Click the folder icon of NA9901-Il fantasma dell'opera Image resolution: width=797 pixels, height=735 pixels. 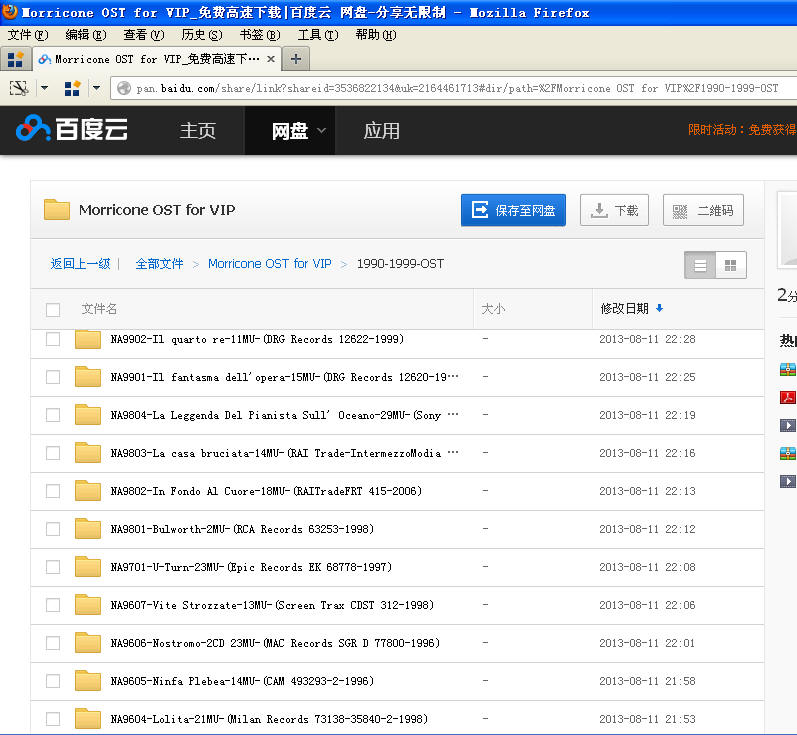click(87, 377)
